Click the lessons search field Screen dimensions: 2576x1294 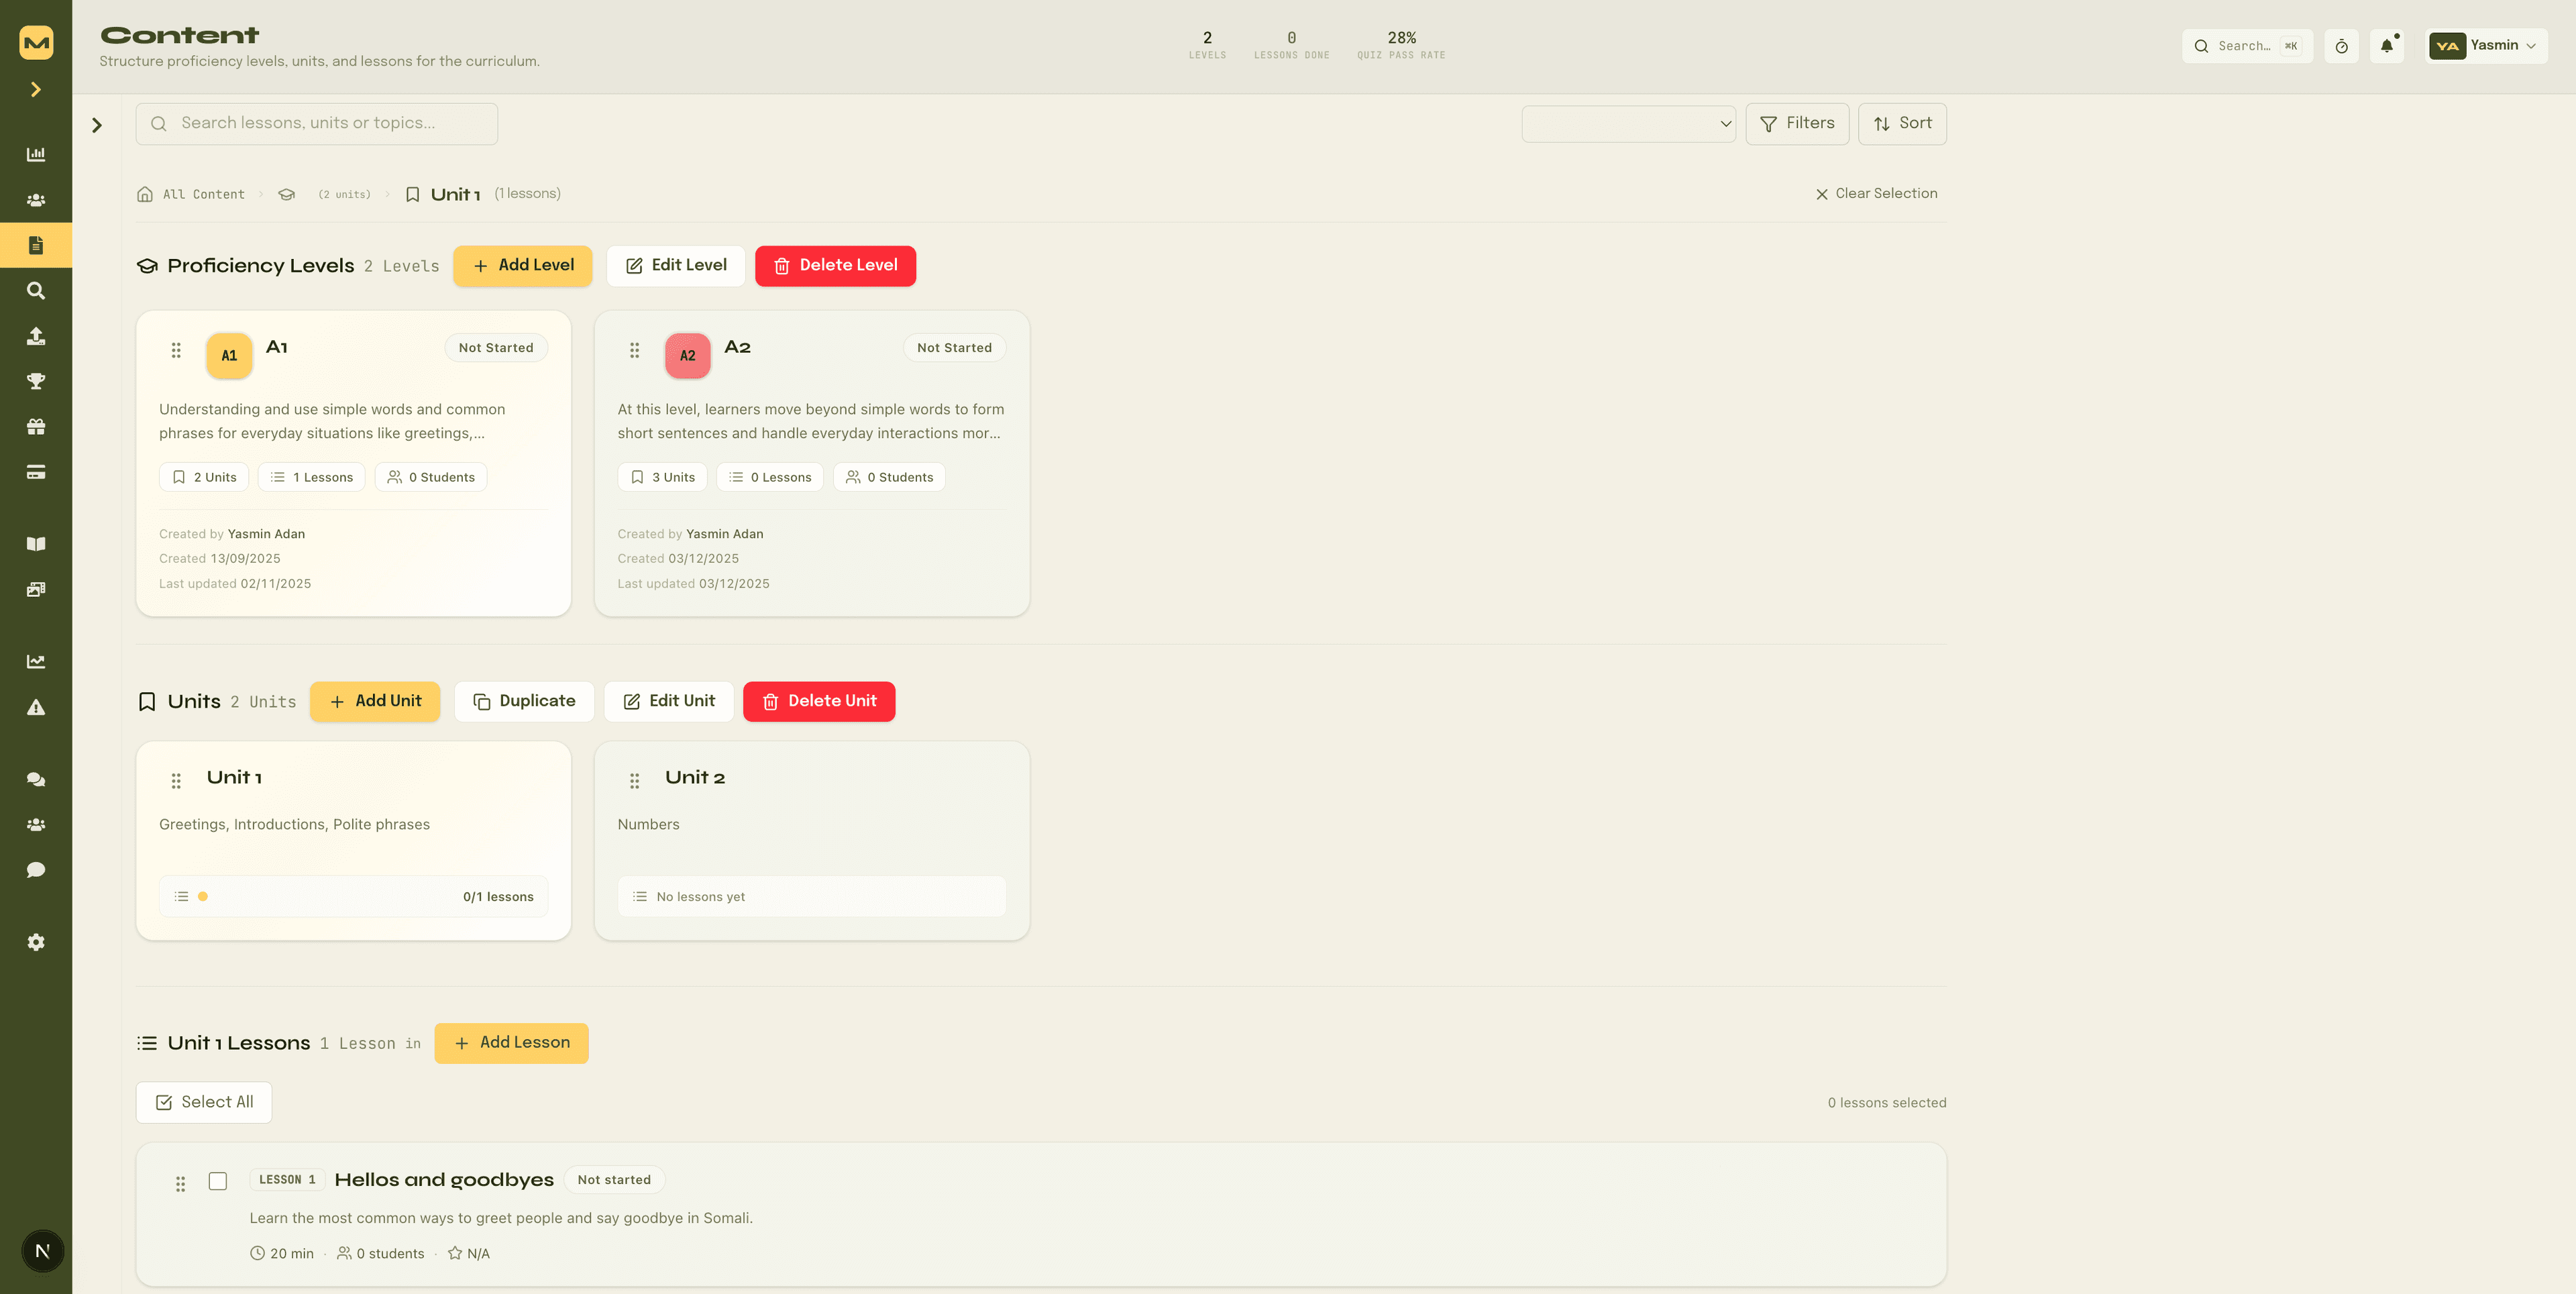click(317, 124)
